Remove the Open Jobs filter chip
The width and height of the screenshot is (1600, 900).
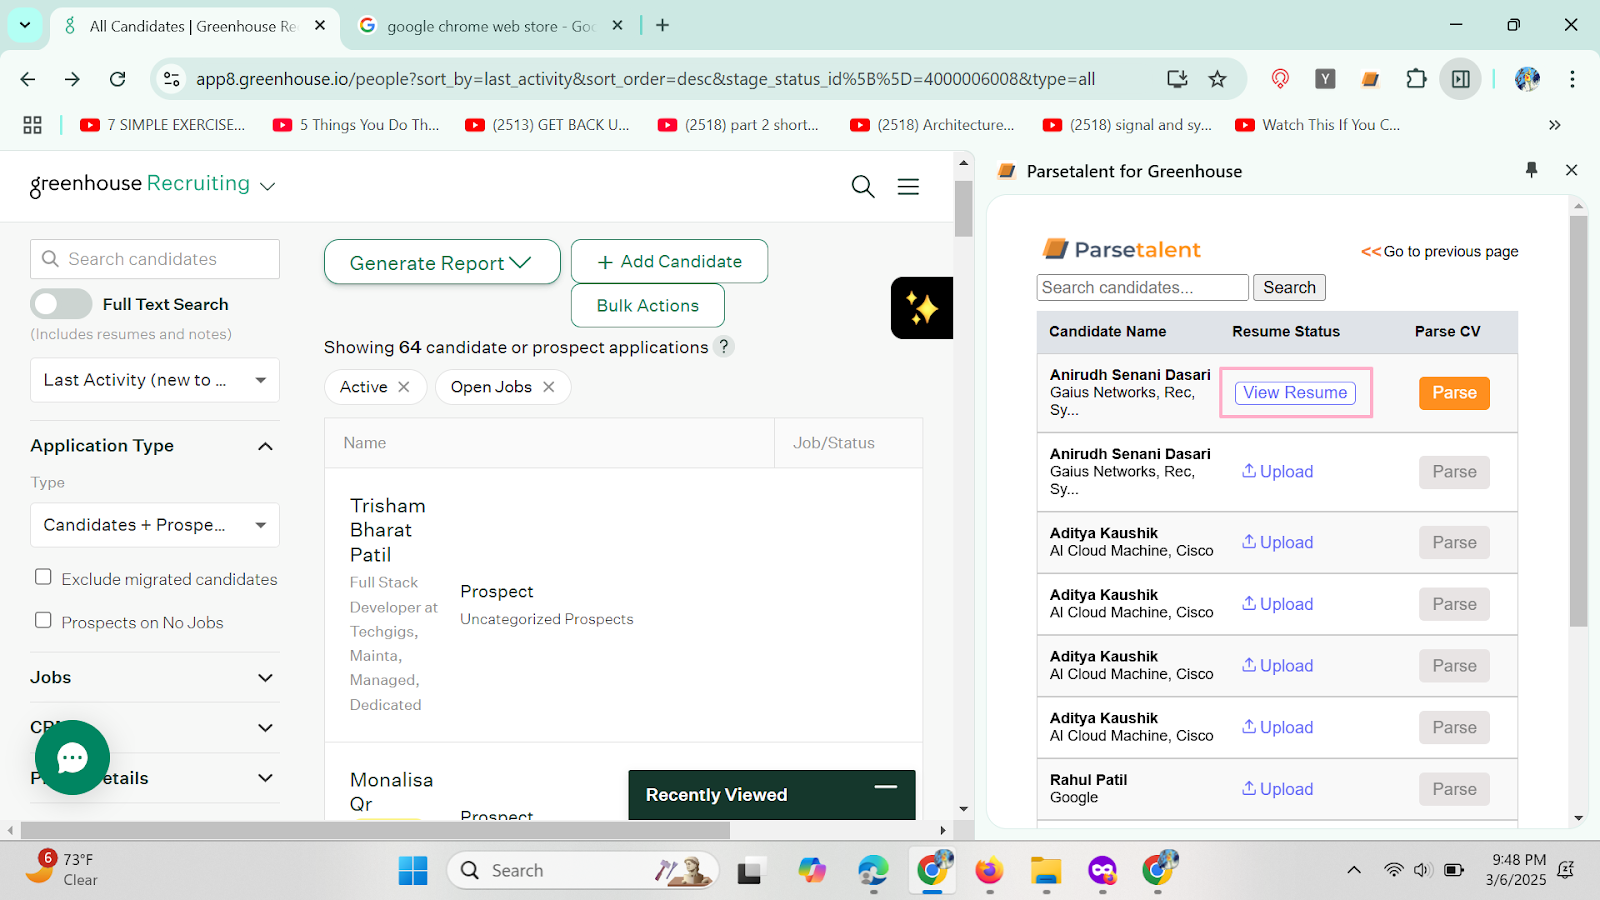(x=549, y=387)
